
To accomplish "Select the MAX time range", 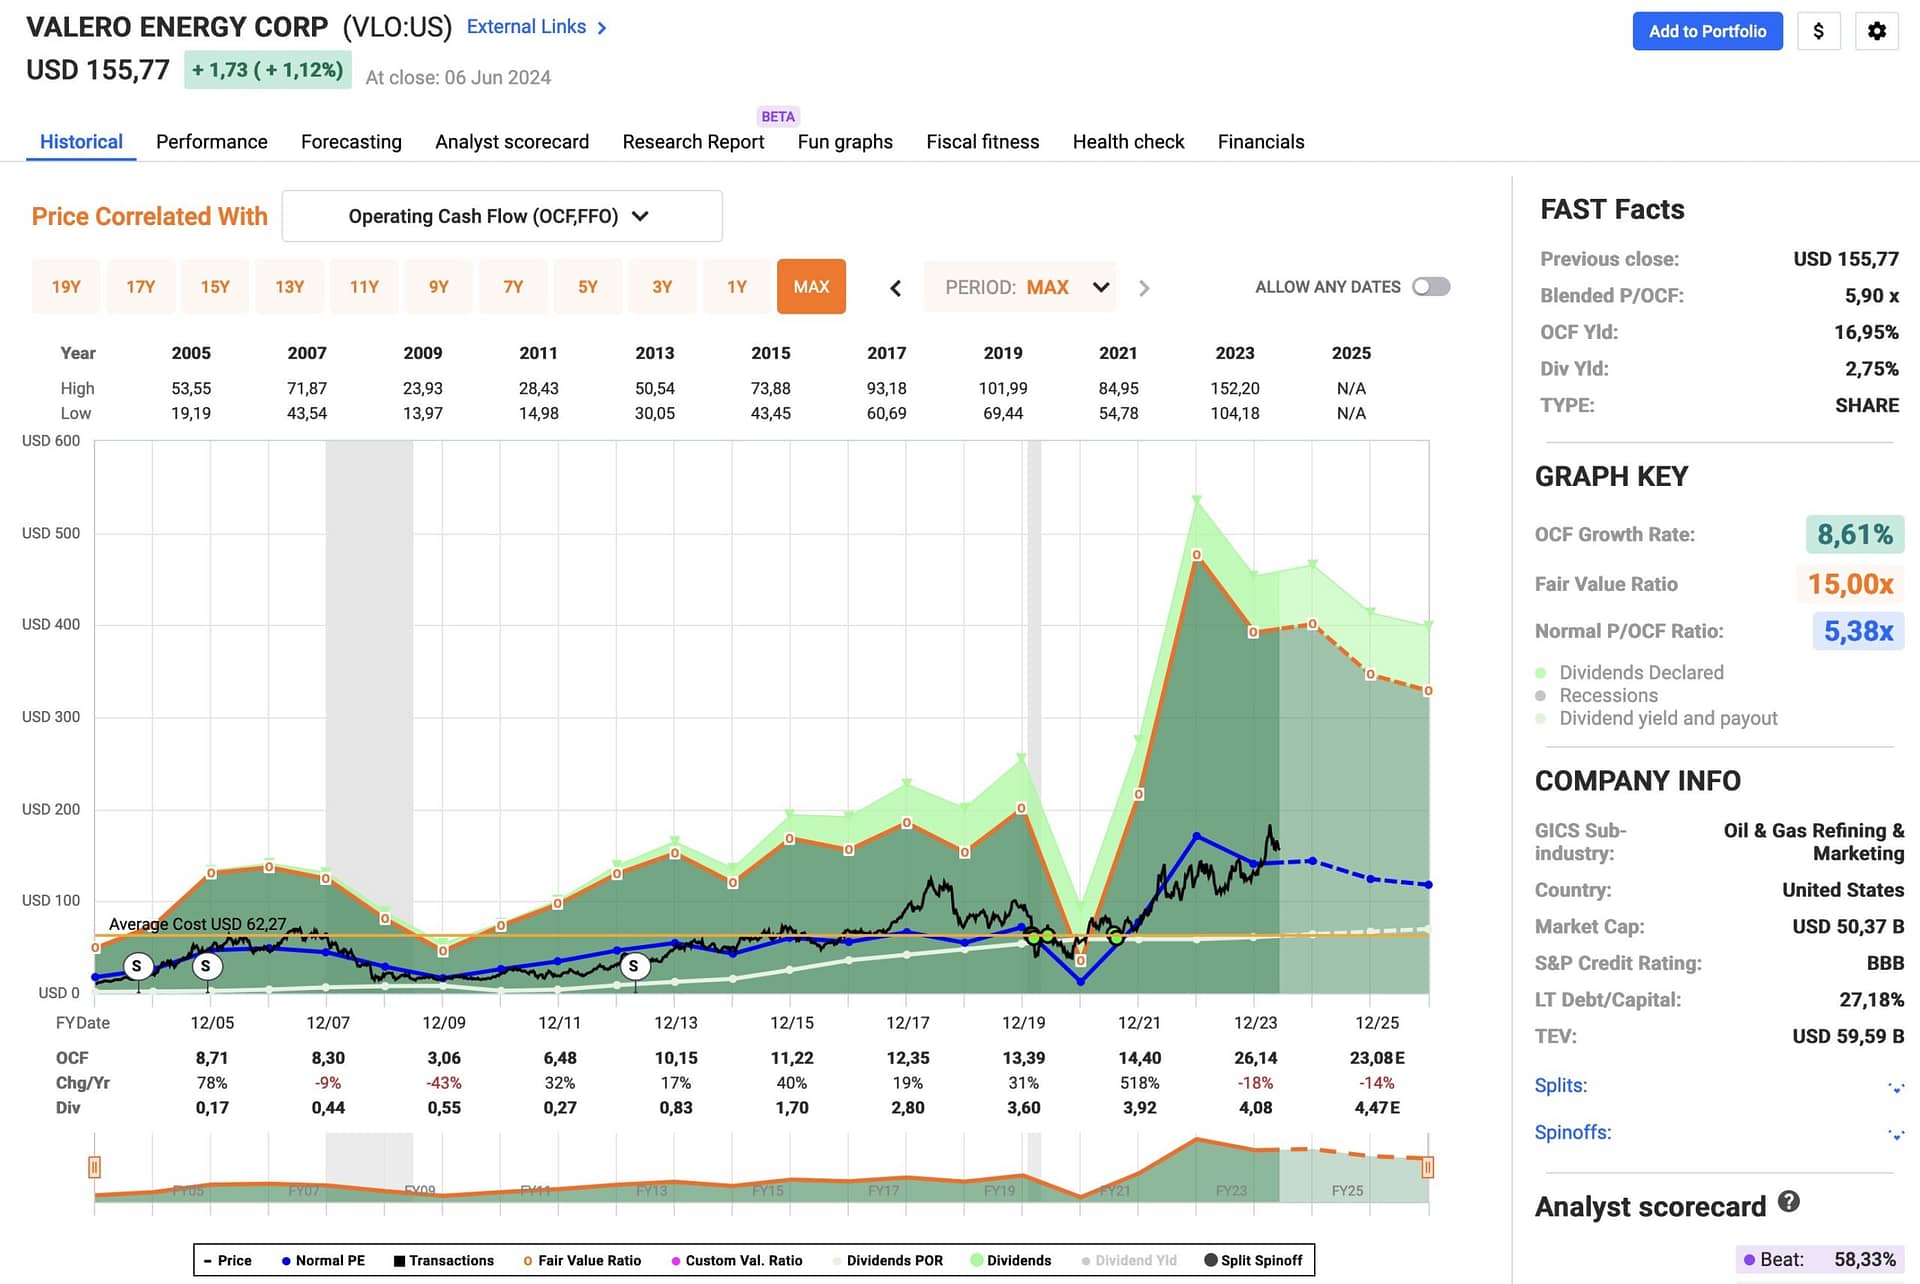I will tap(811, 287).
